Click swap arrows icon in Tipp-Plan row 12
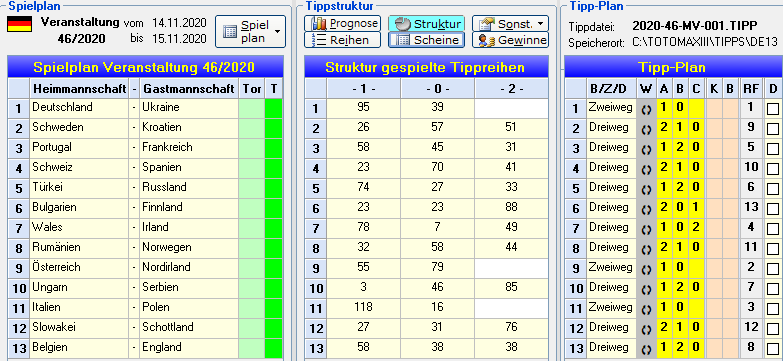783x361 pixels. [646, 329]
